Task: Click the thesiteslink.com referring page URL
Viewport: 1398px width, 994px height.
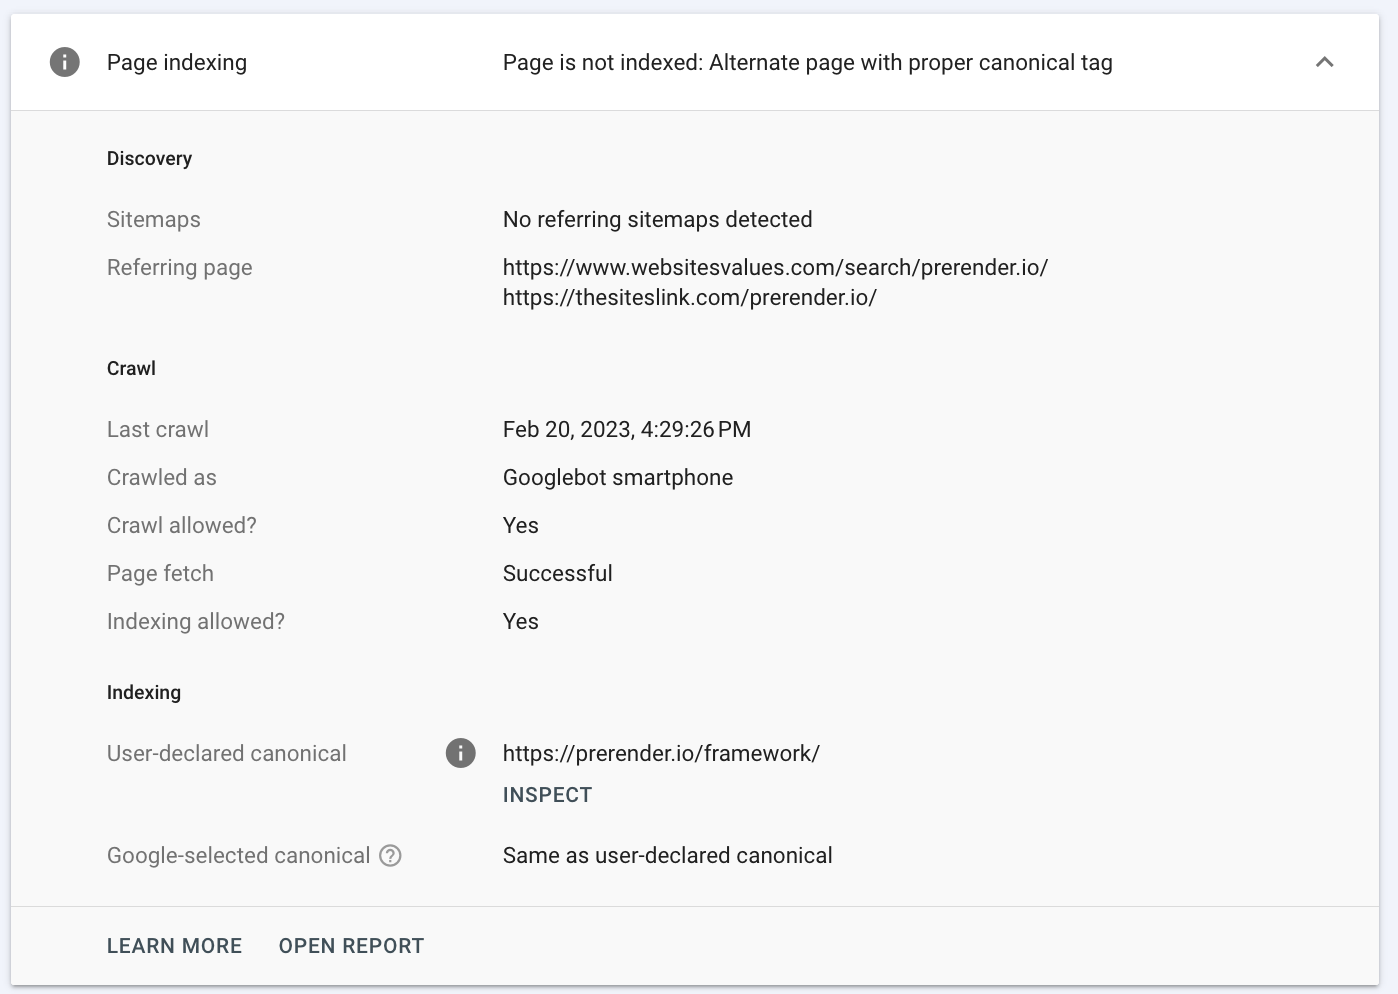Action: pos(689,298)
